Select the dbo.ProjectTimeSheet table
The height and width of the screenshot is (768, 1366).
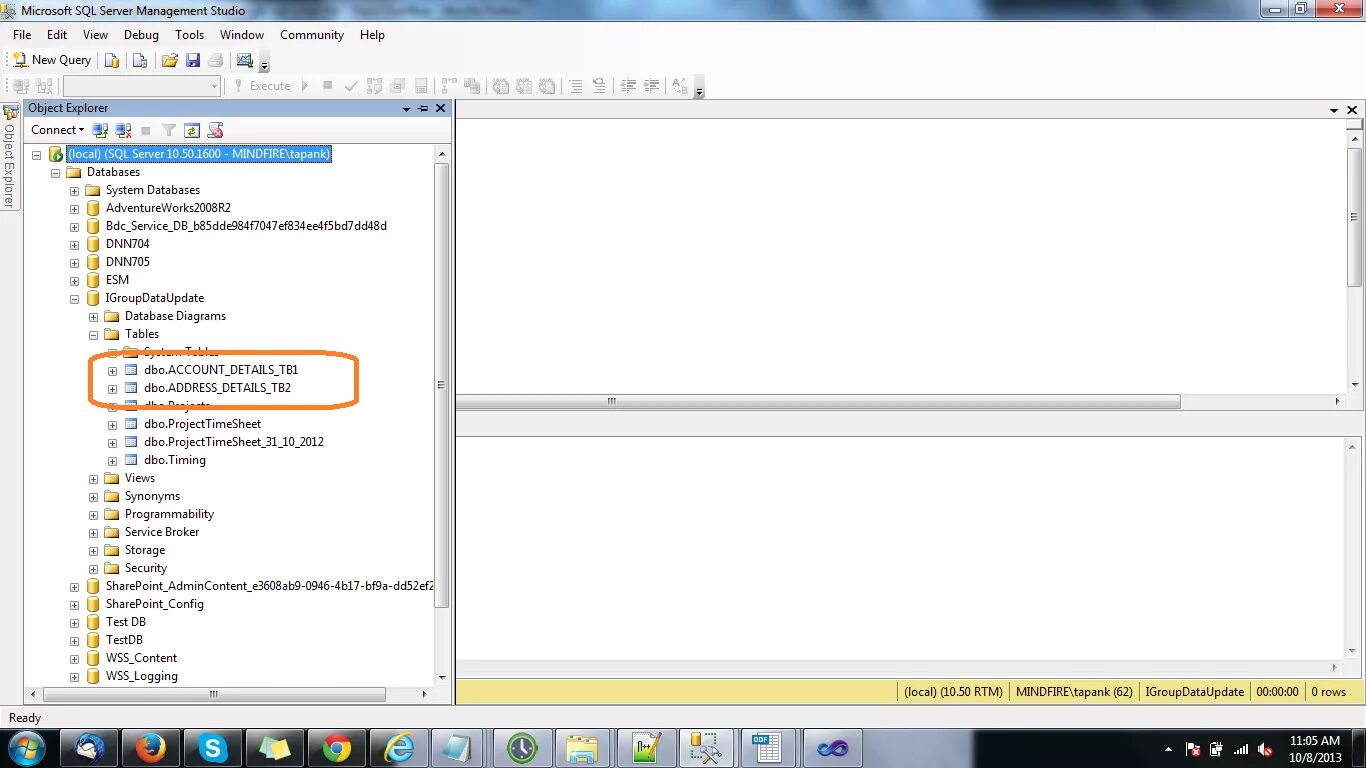[x=202, y=424]
